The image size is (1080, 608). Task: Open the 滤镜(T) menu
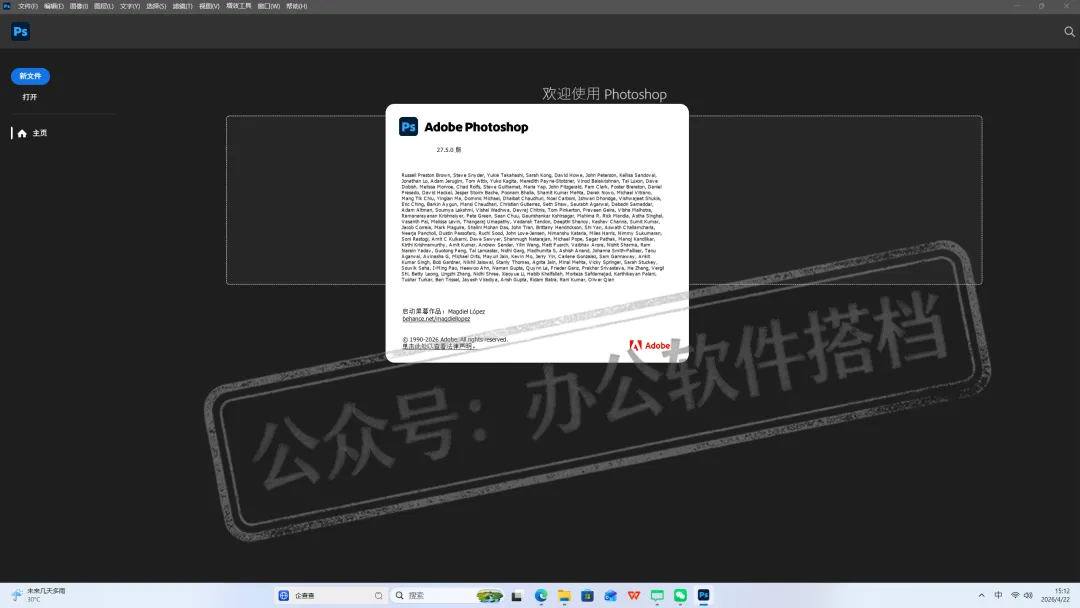(x=182, y=6)
